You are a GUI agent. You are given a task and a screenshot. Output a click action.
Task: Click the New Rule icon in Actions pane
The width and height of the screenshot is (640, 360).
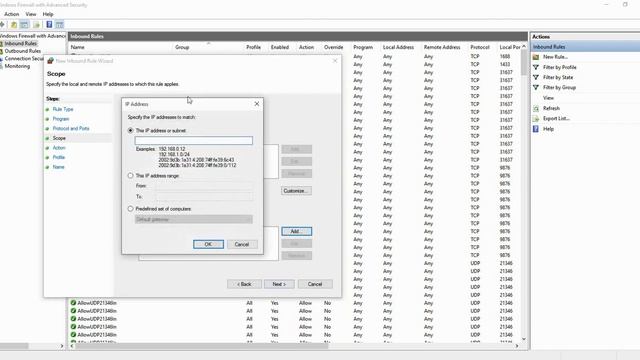(x=536, y=57)
